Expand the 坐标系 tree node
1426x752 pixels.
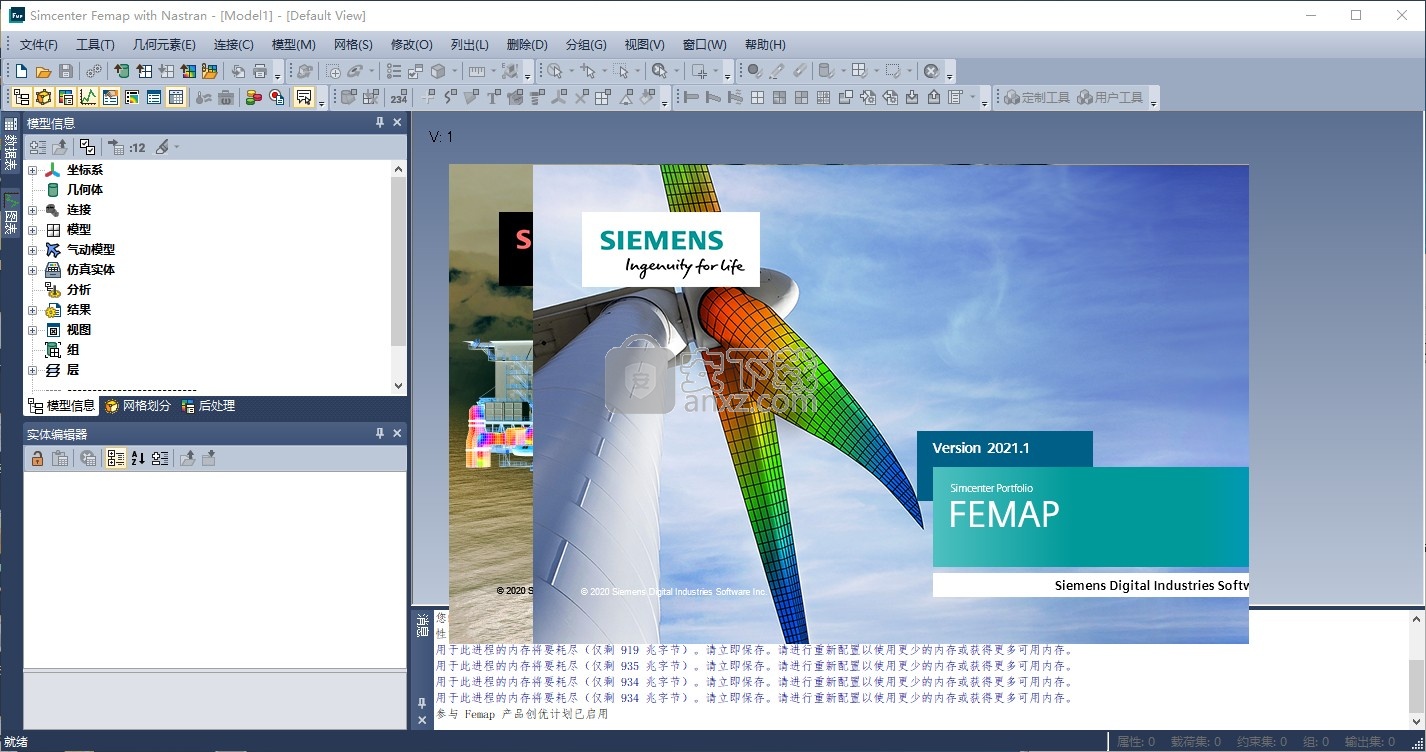pyautogui.click(x=32, y=170)
